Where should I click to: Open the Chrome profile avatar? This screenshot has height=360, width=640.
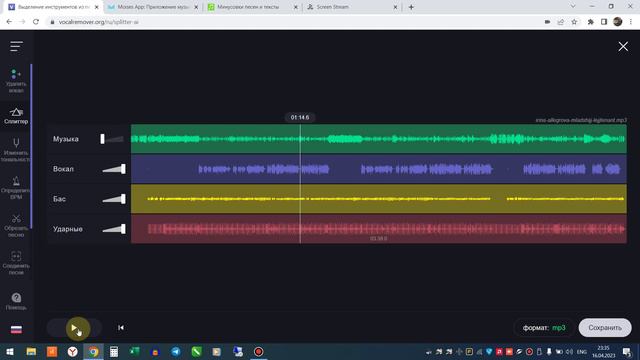618,22
